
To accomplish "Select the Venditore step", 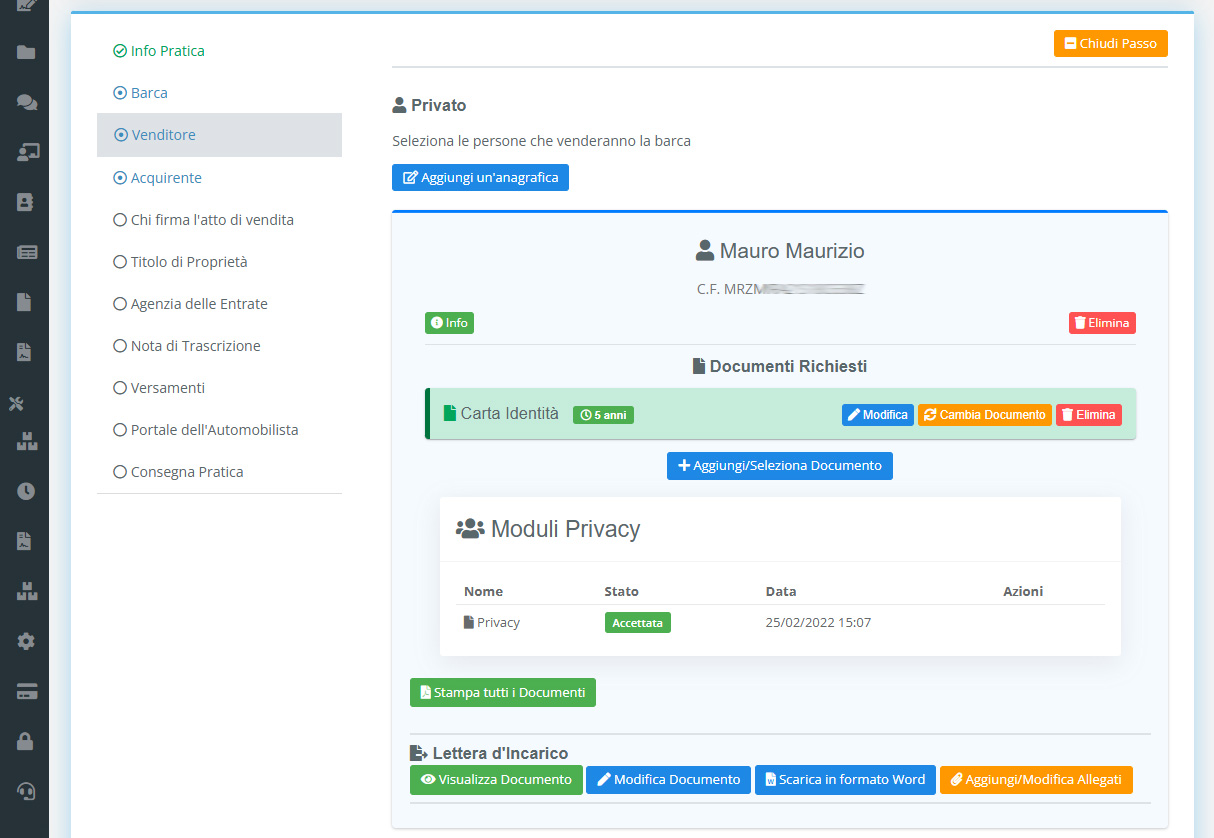I will pyautogui.click(x=219, y=135).
